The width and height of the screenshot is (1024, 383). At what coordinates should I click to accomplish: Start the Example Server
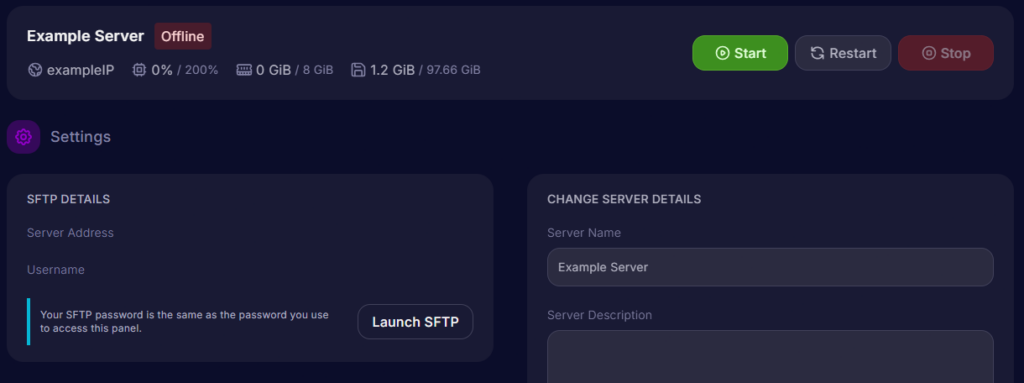(x=740, y=53)
